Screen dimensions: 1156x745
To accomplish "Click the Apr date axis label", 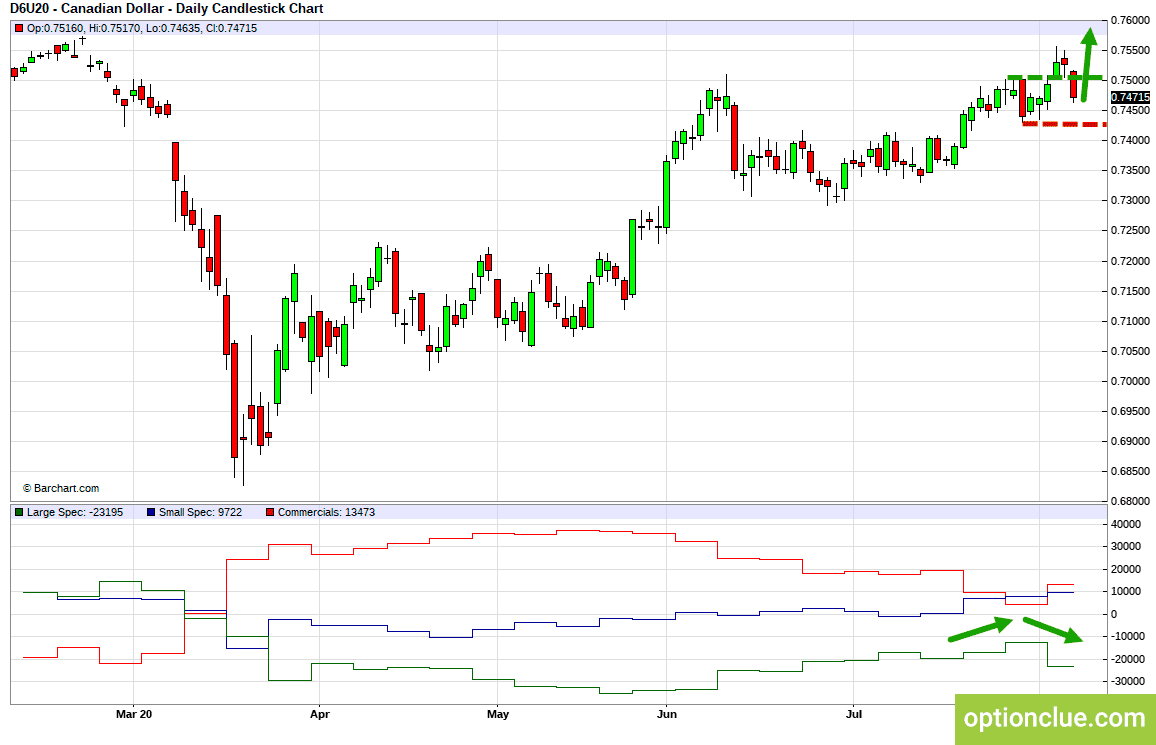I will point(319,714).
